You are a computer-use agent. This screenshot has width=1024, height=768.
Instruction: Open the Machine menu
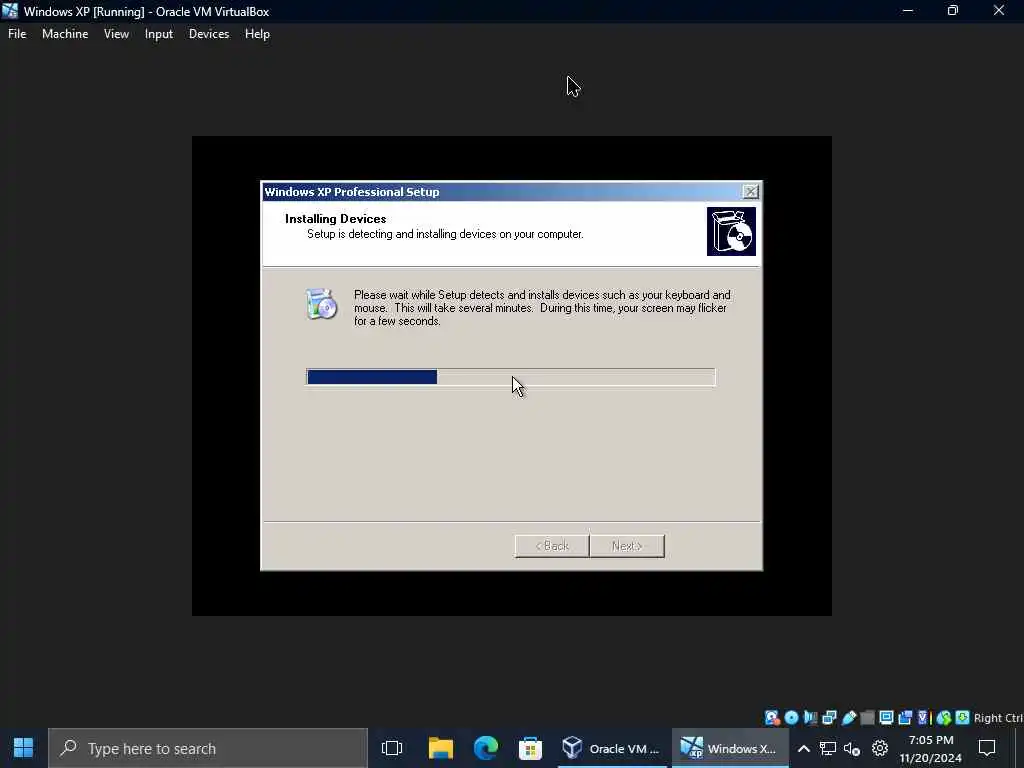pyautogui.click(x=65, y=34)
